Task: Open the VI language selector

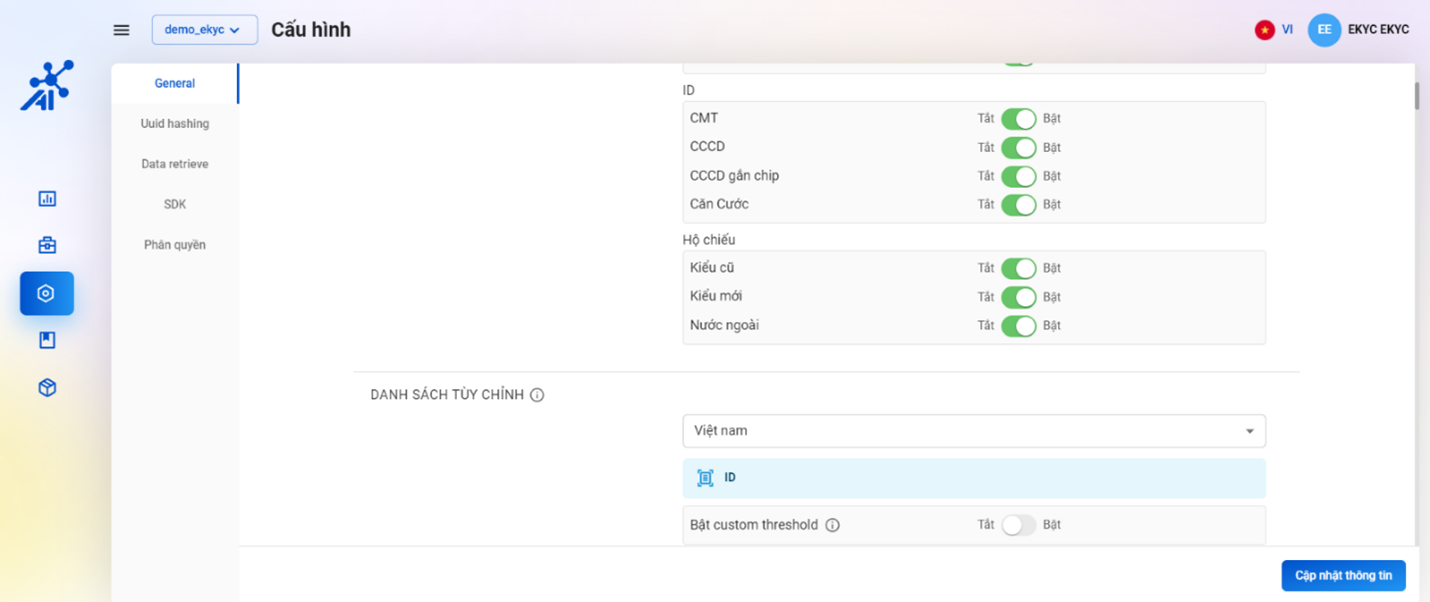Action: click(x=1274, y=30)
